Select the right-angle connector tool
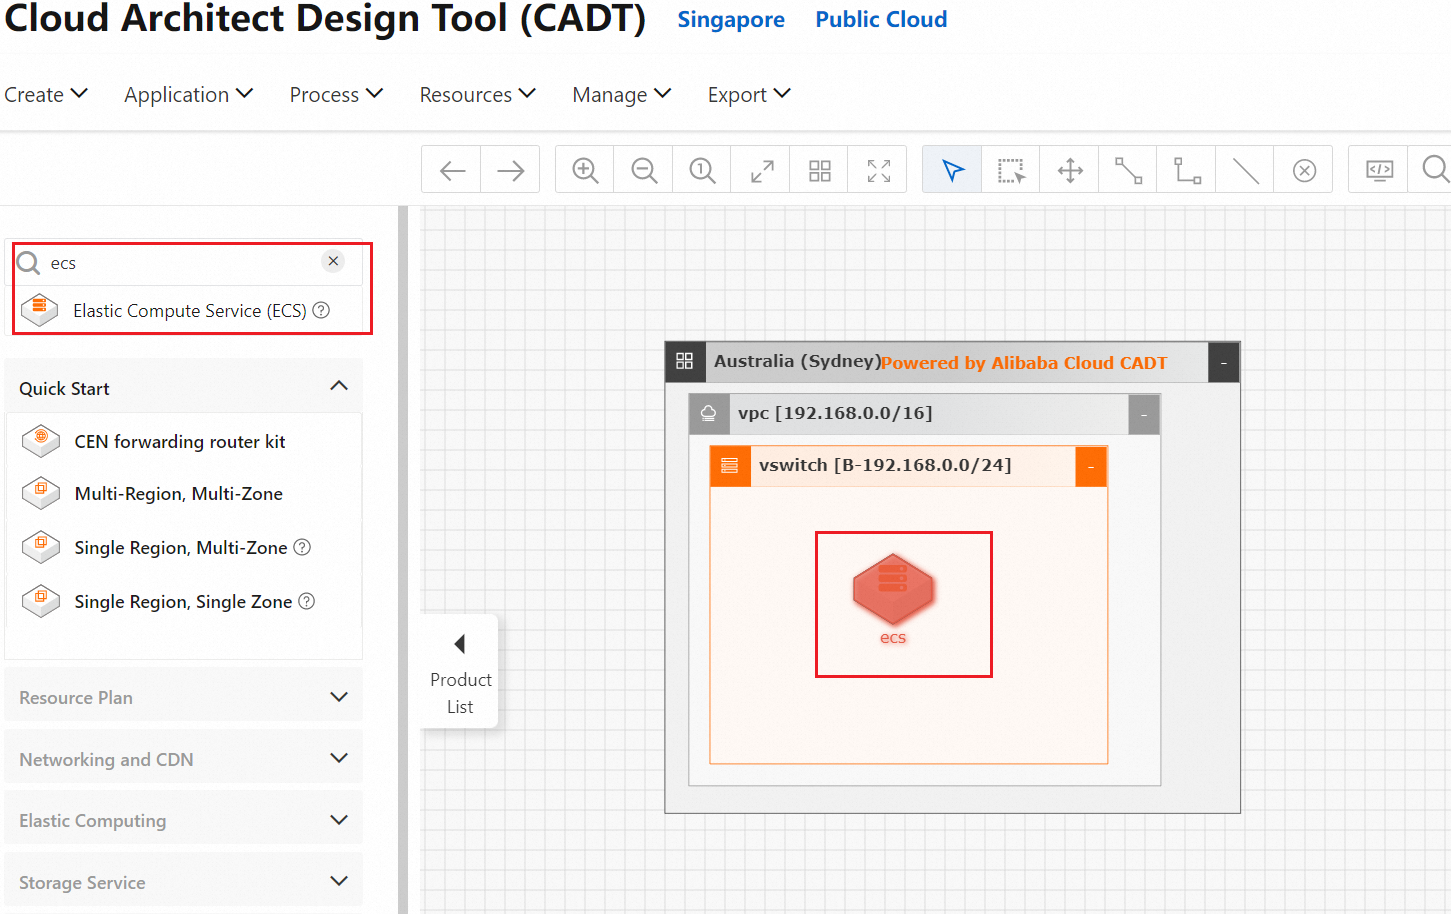 coord(1187,170)
